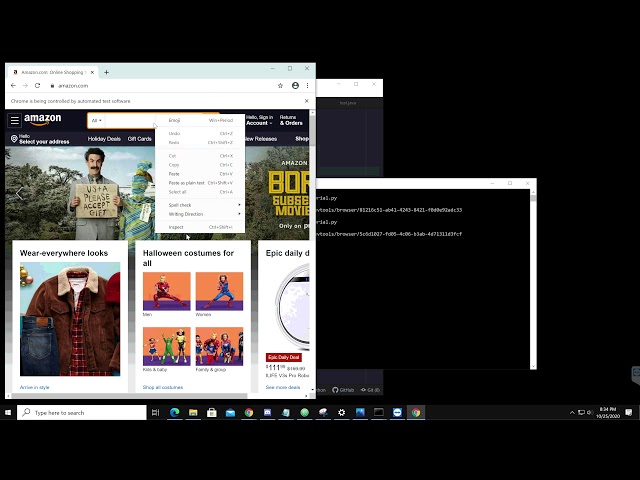
Task: Click the amazon.com address bar
Action: pos(161,86)
